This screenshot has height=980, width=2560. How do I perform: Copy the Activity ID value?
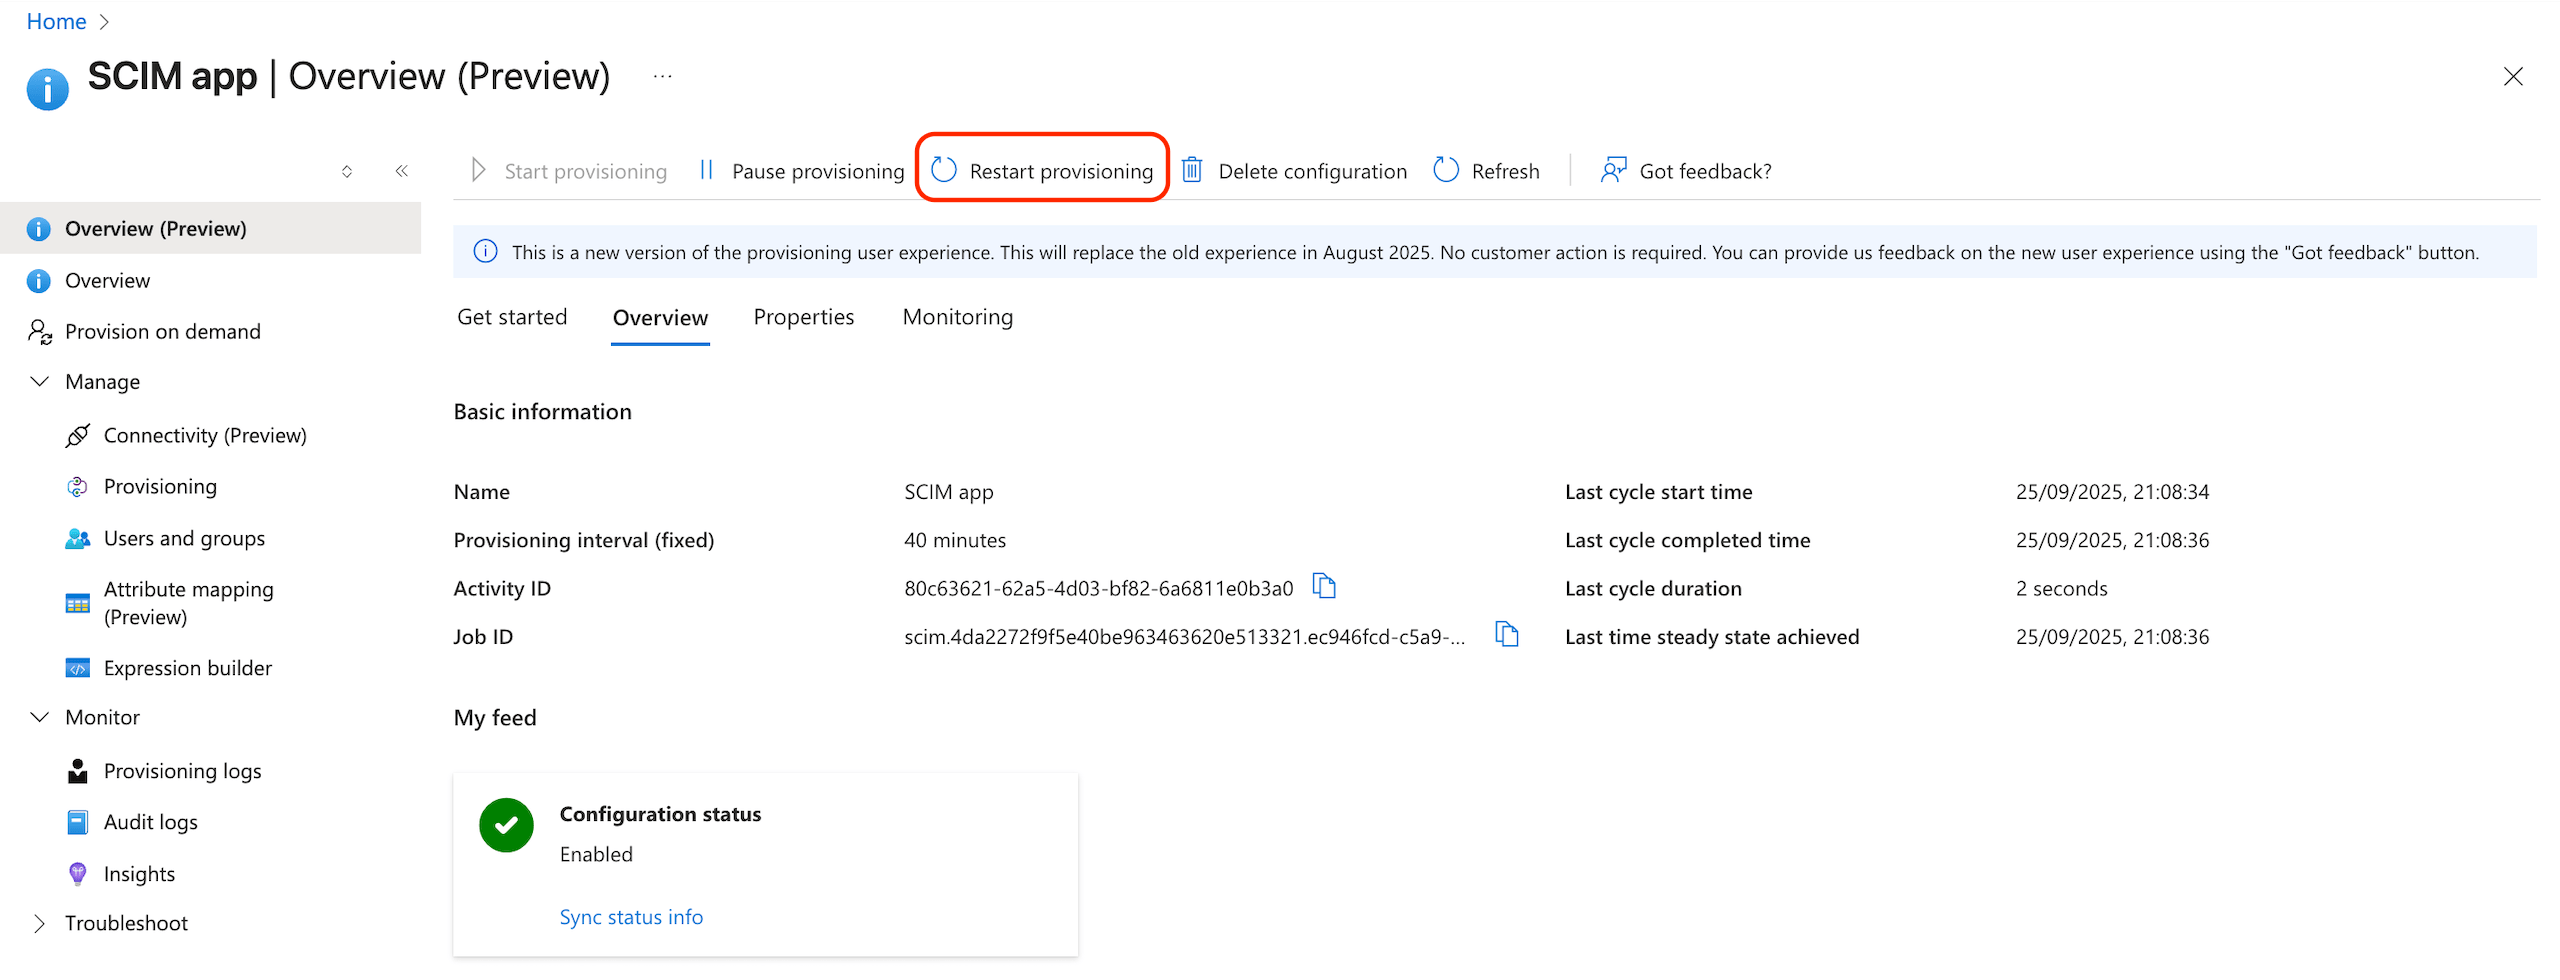point(1324,587)
